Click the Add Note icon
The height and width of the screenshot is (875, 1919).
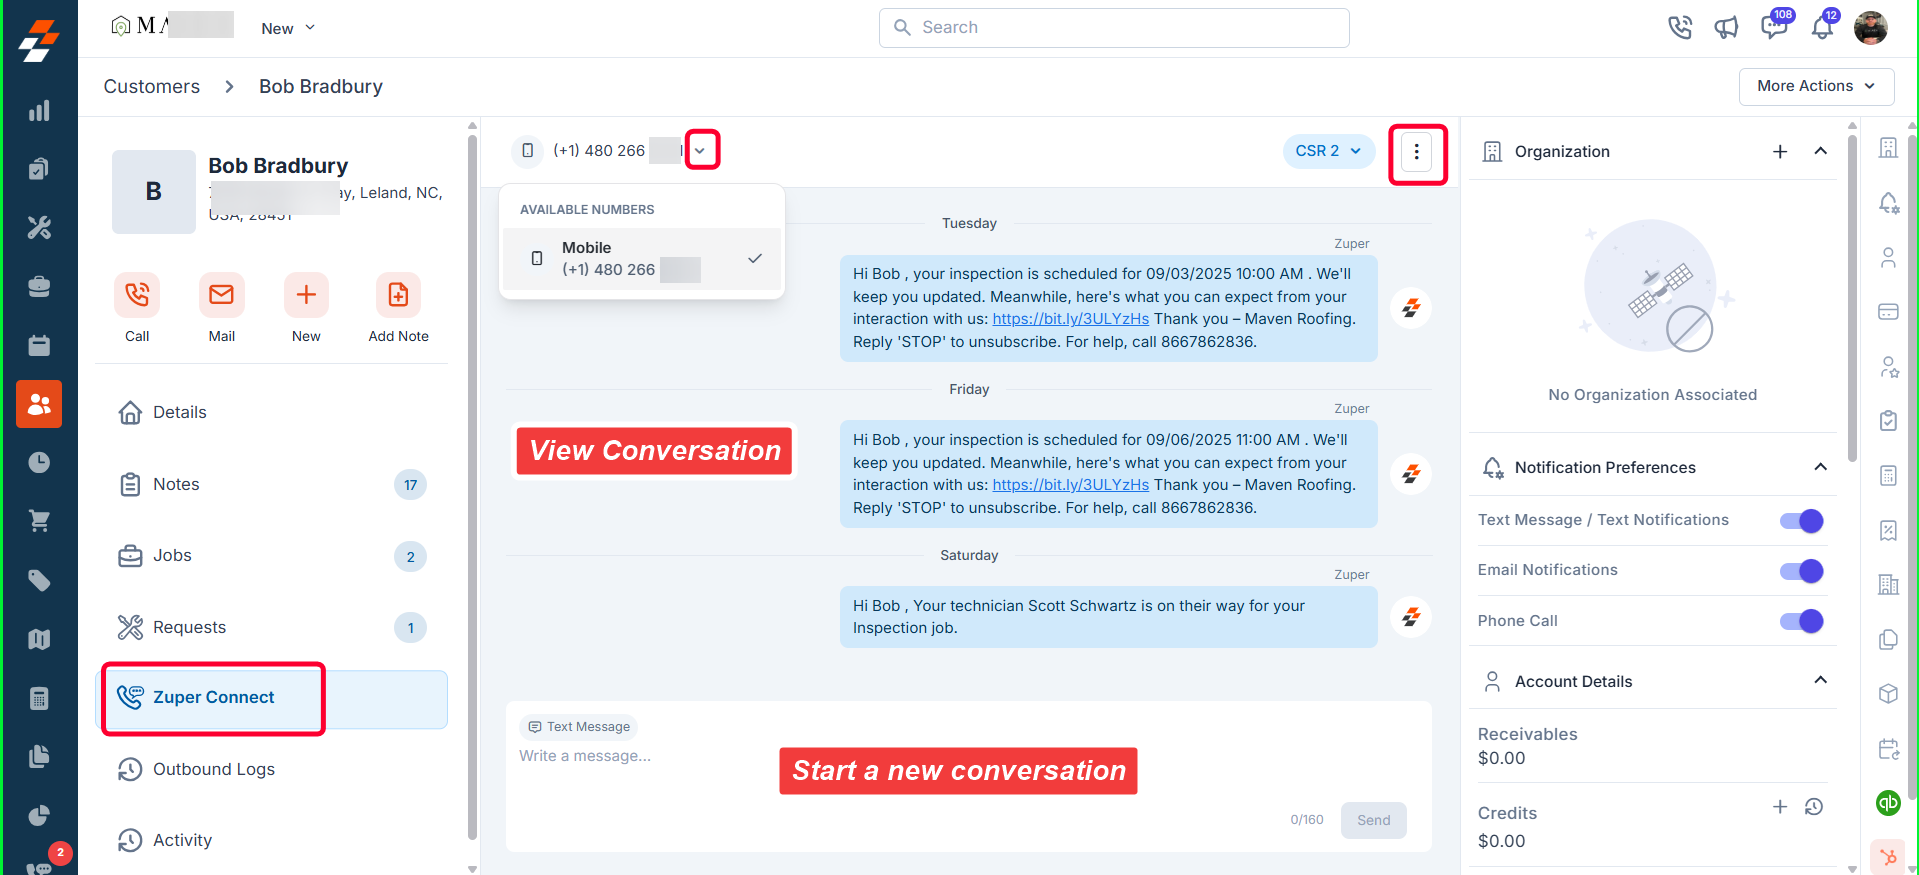point(398,295)
